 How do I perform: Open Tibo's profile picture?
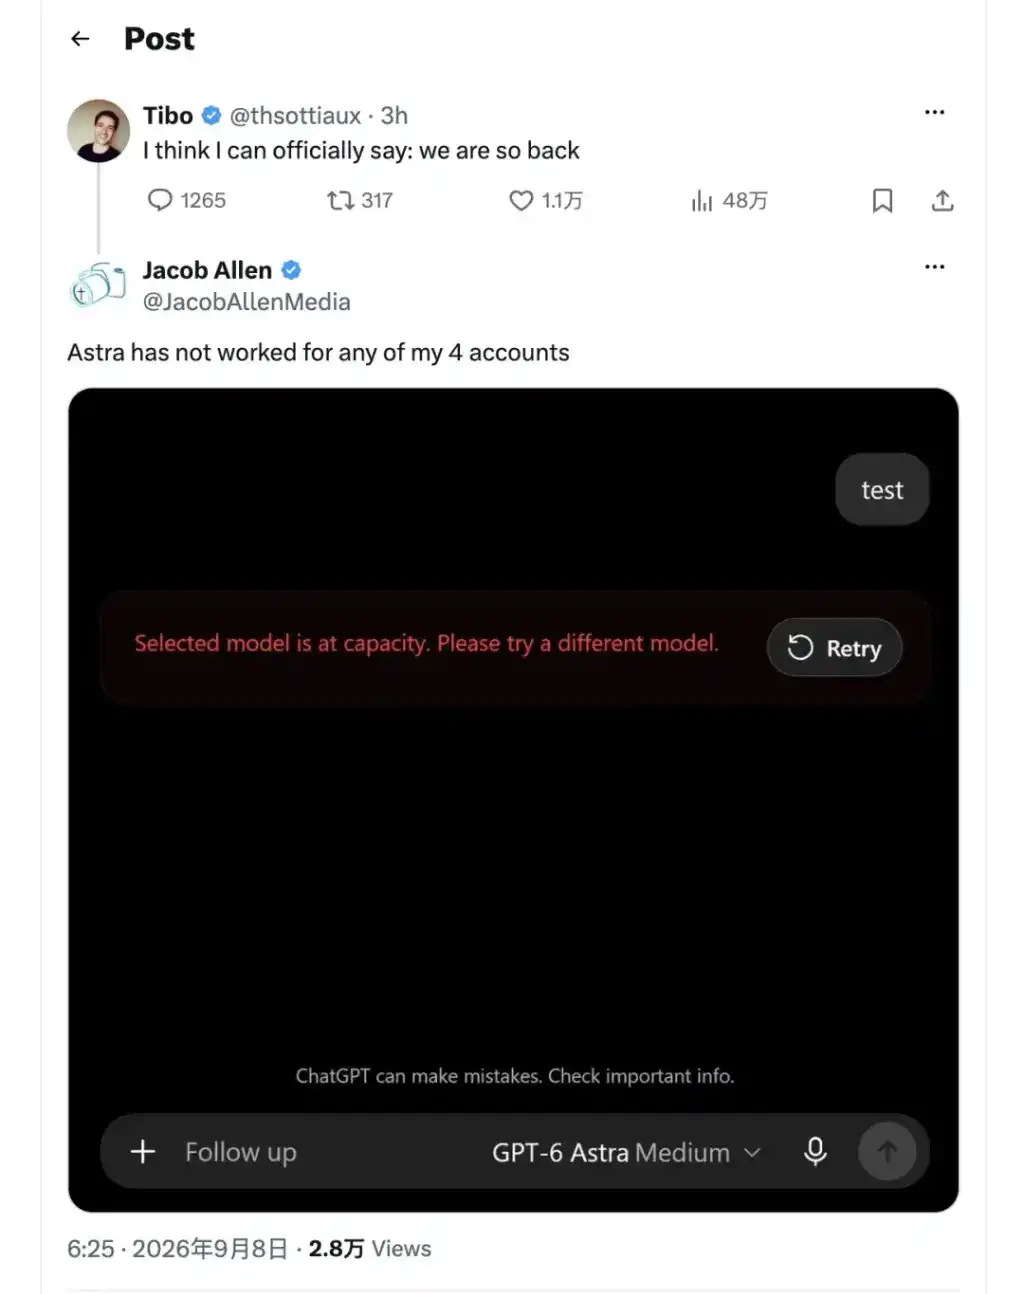pyautogui.click(x=99, y=131)
